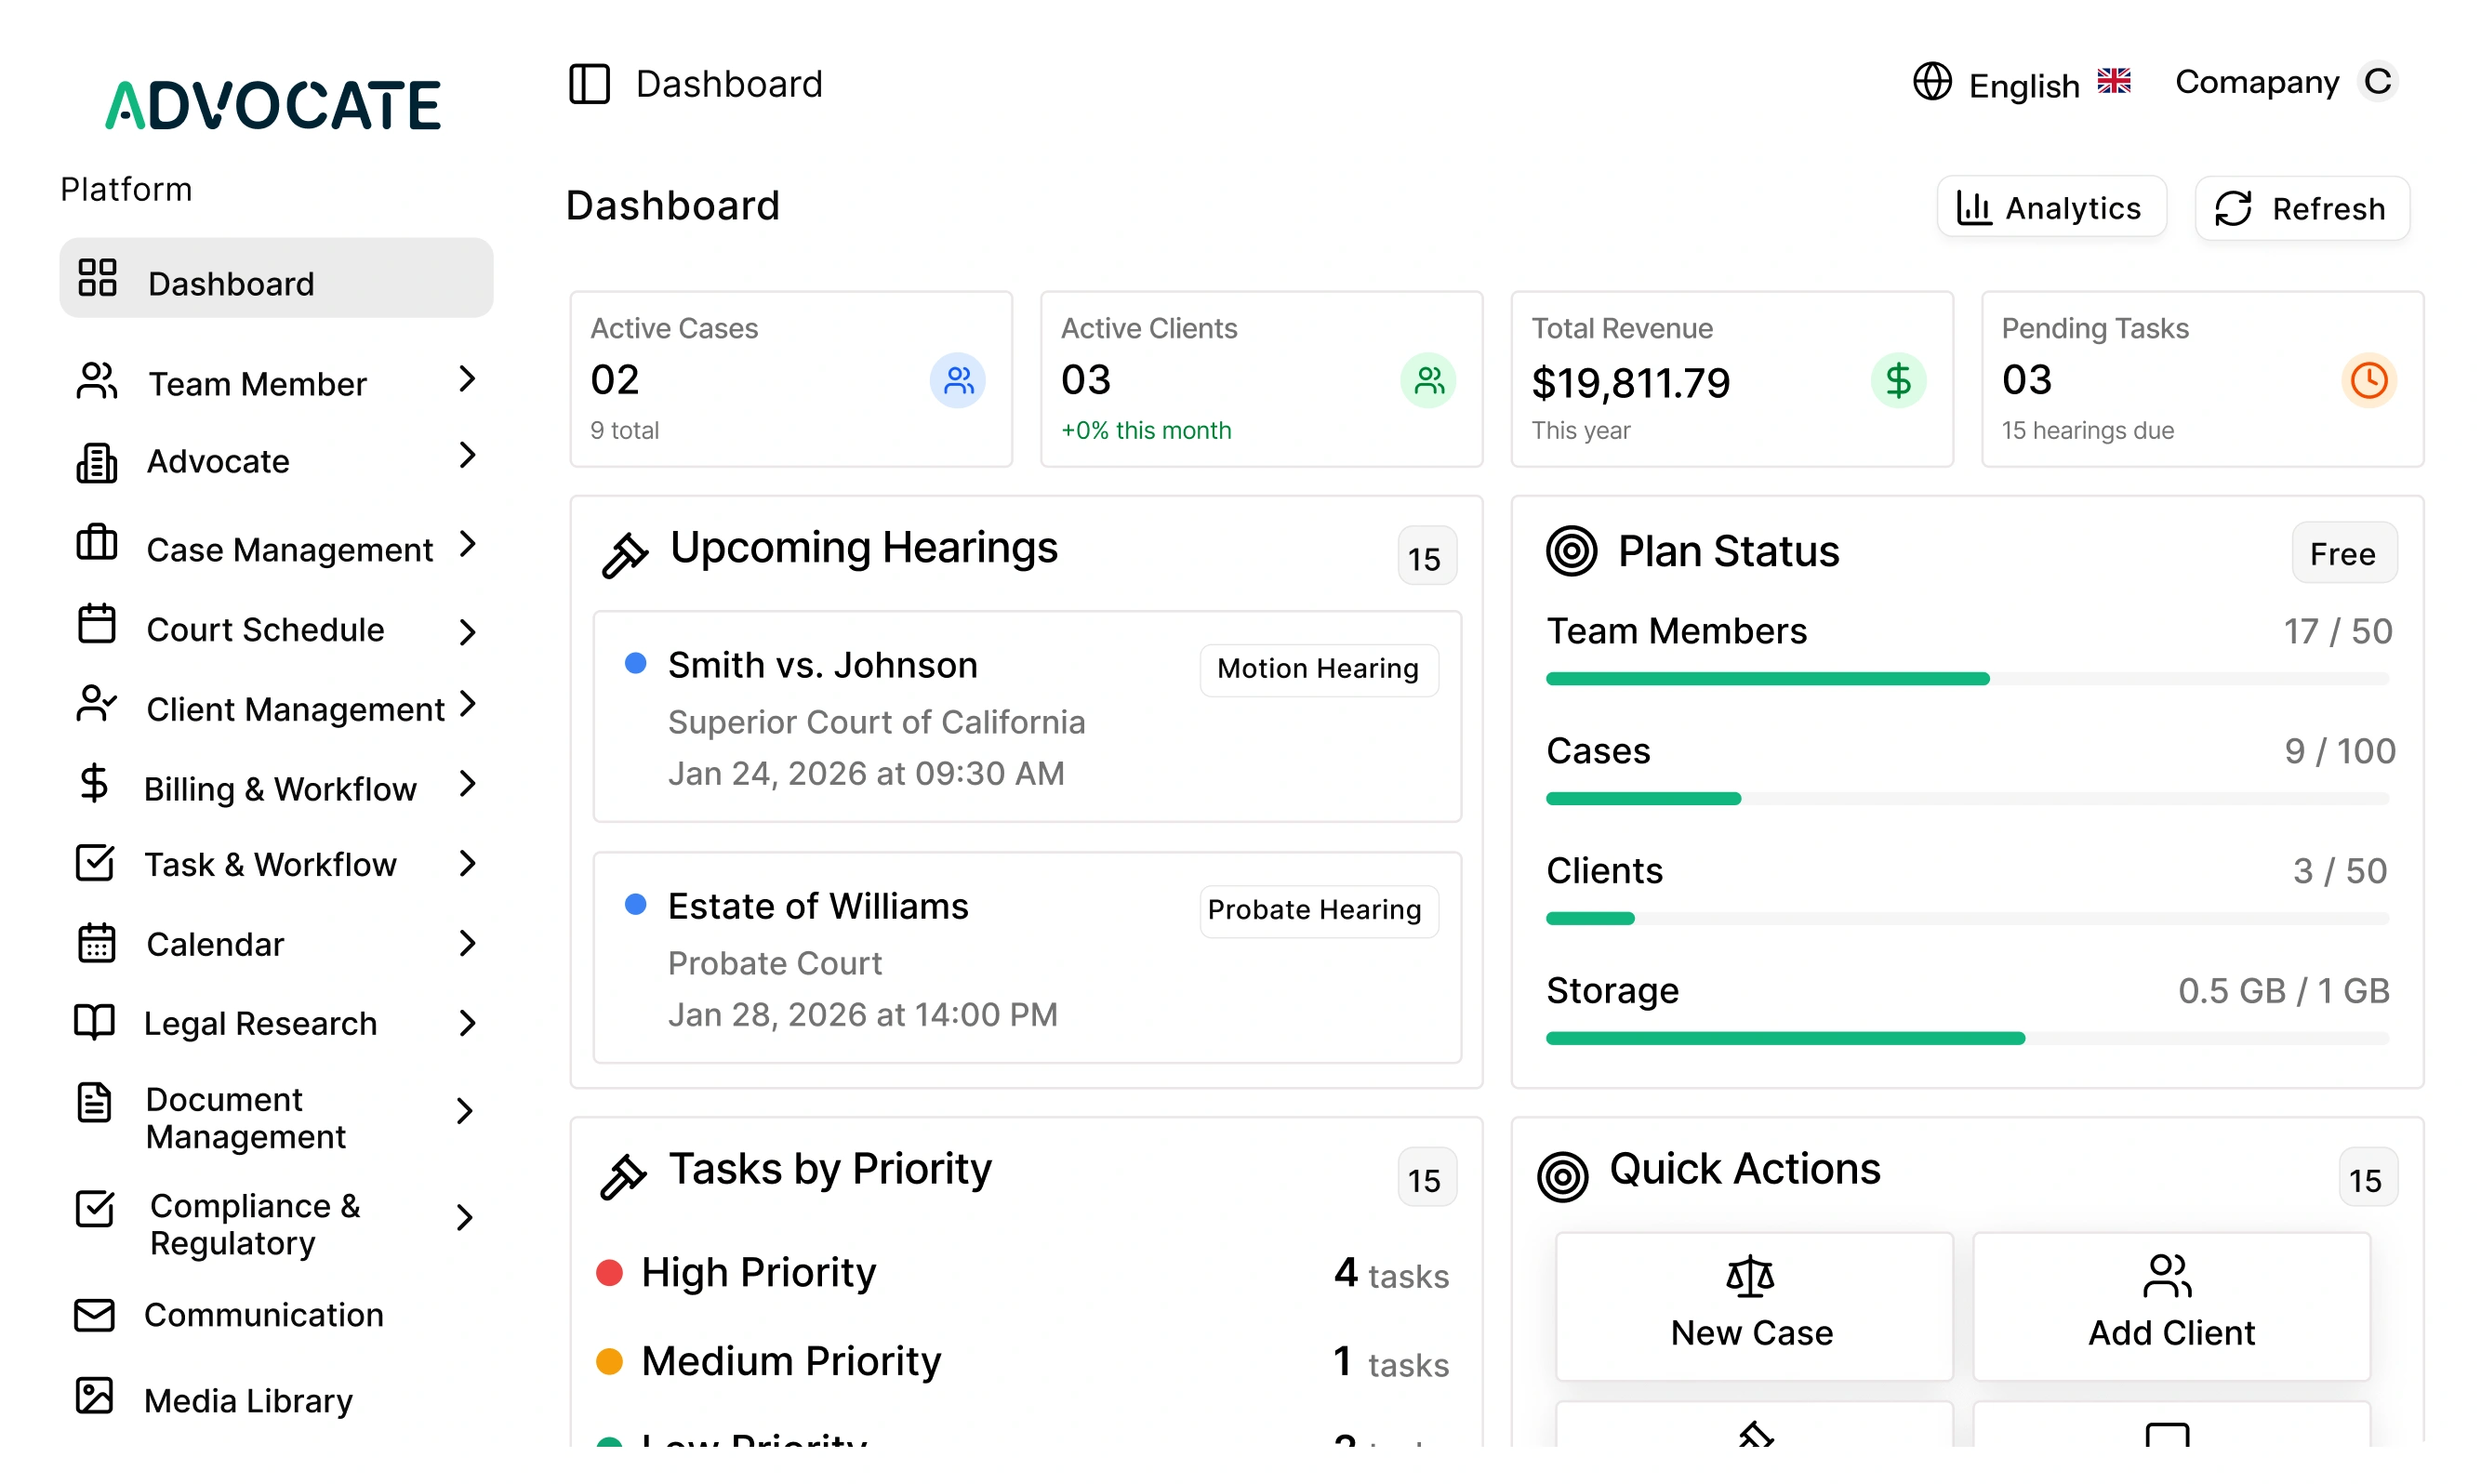Click the Plan Status target icon
This screenshot has height=1484, width=2481.
coord(1571,551)
